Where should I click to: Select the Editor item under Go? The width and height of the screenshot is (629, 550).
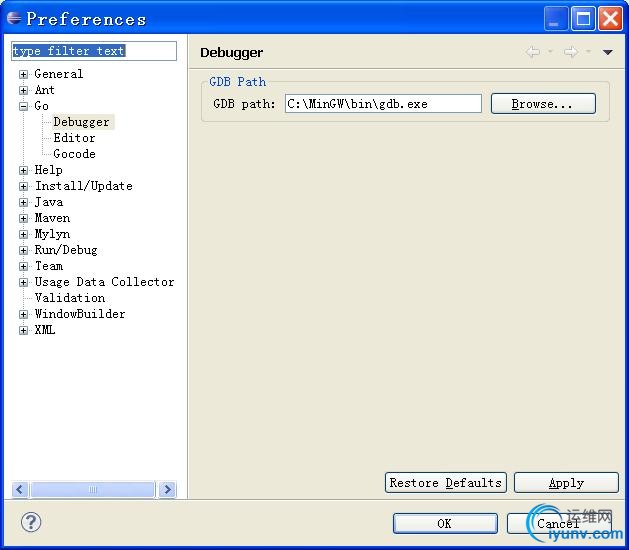[74, 138]
